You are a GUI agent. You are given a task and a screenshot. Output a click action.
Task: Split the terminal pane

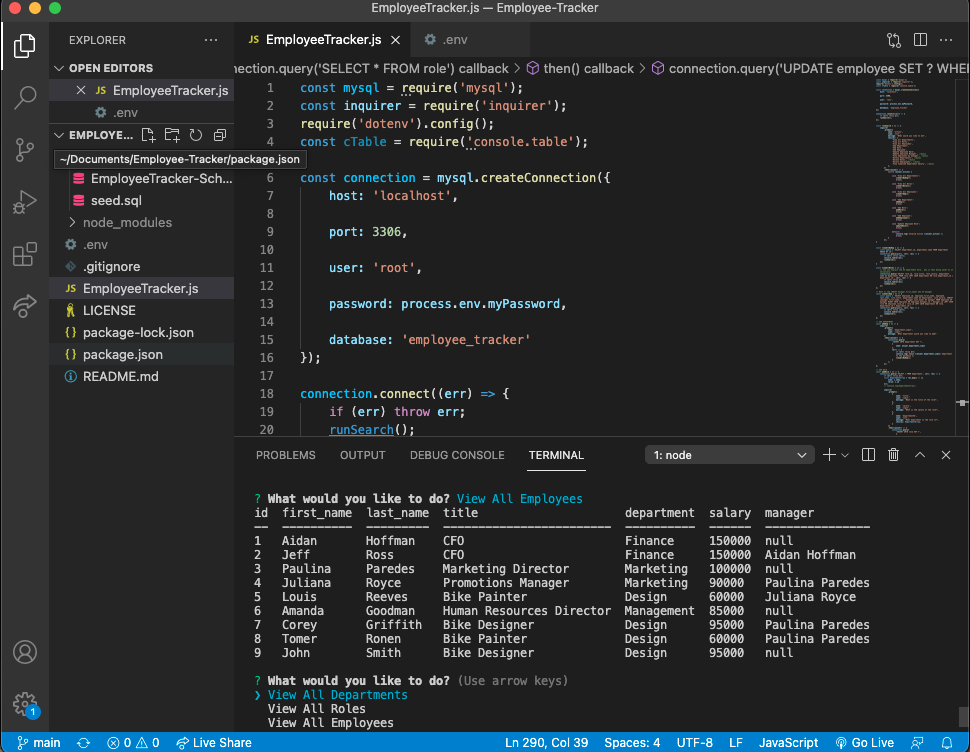point(868,454)
